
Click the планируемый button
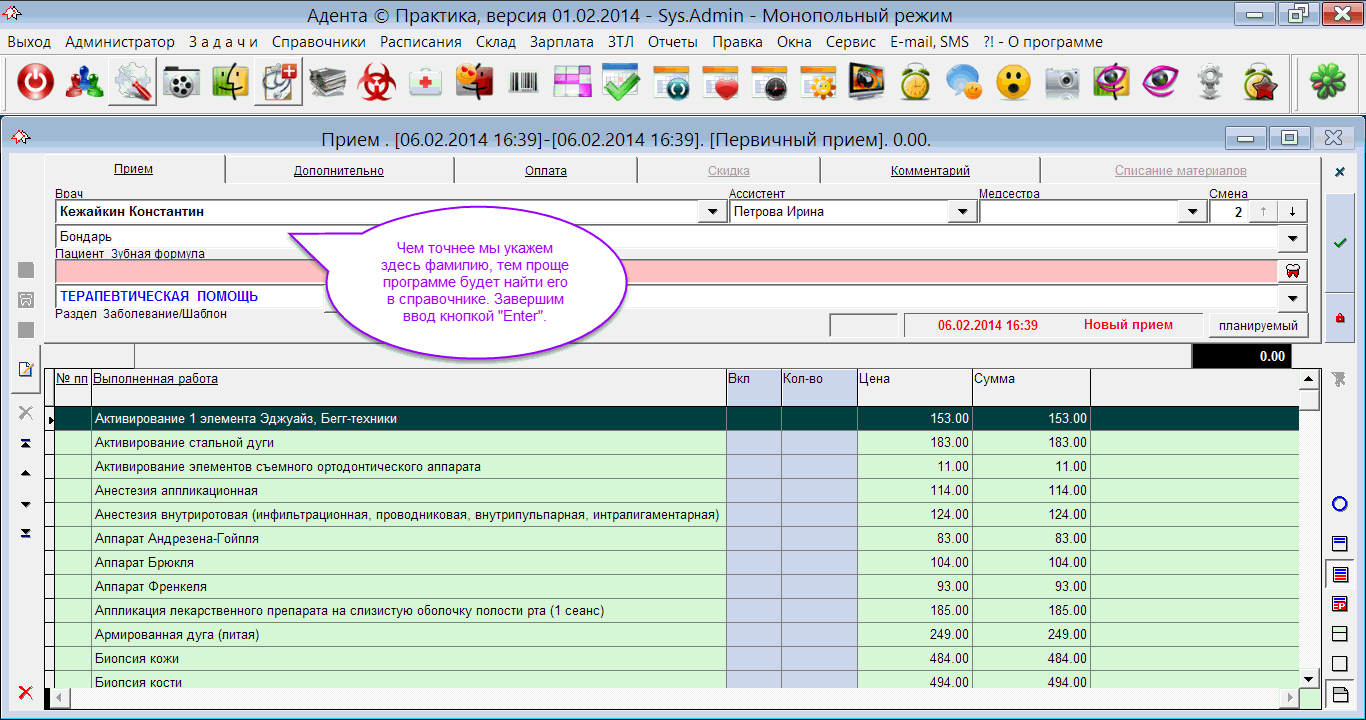[x=1258, y=325]
